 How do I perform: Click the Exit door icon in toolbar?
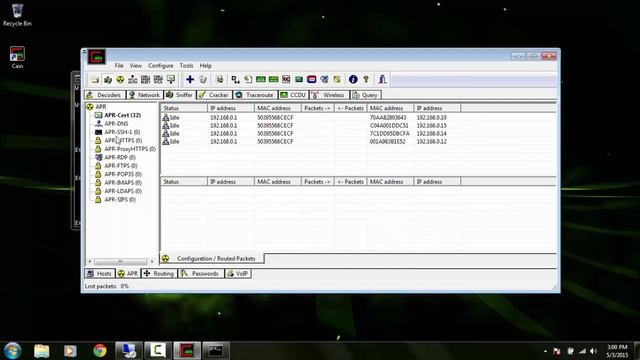click(382, 80)
